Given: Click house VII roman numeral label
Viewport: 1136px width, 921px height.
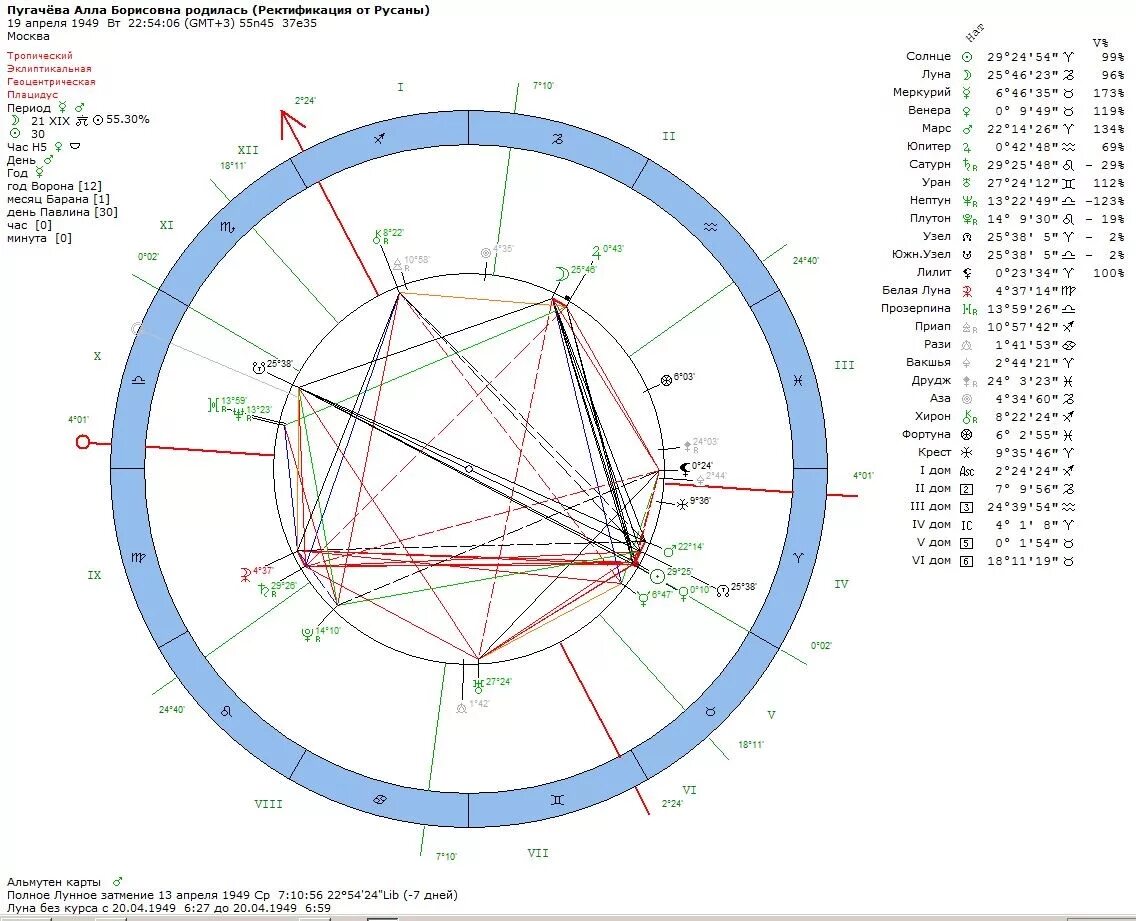Looking at the screenshot, I should [x=538, y=854].
